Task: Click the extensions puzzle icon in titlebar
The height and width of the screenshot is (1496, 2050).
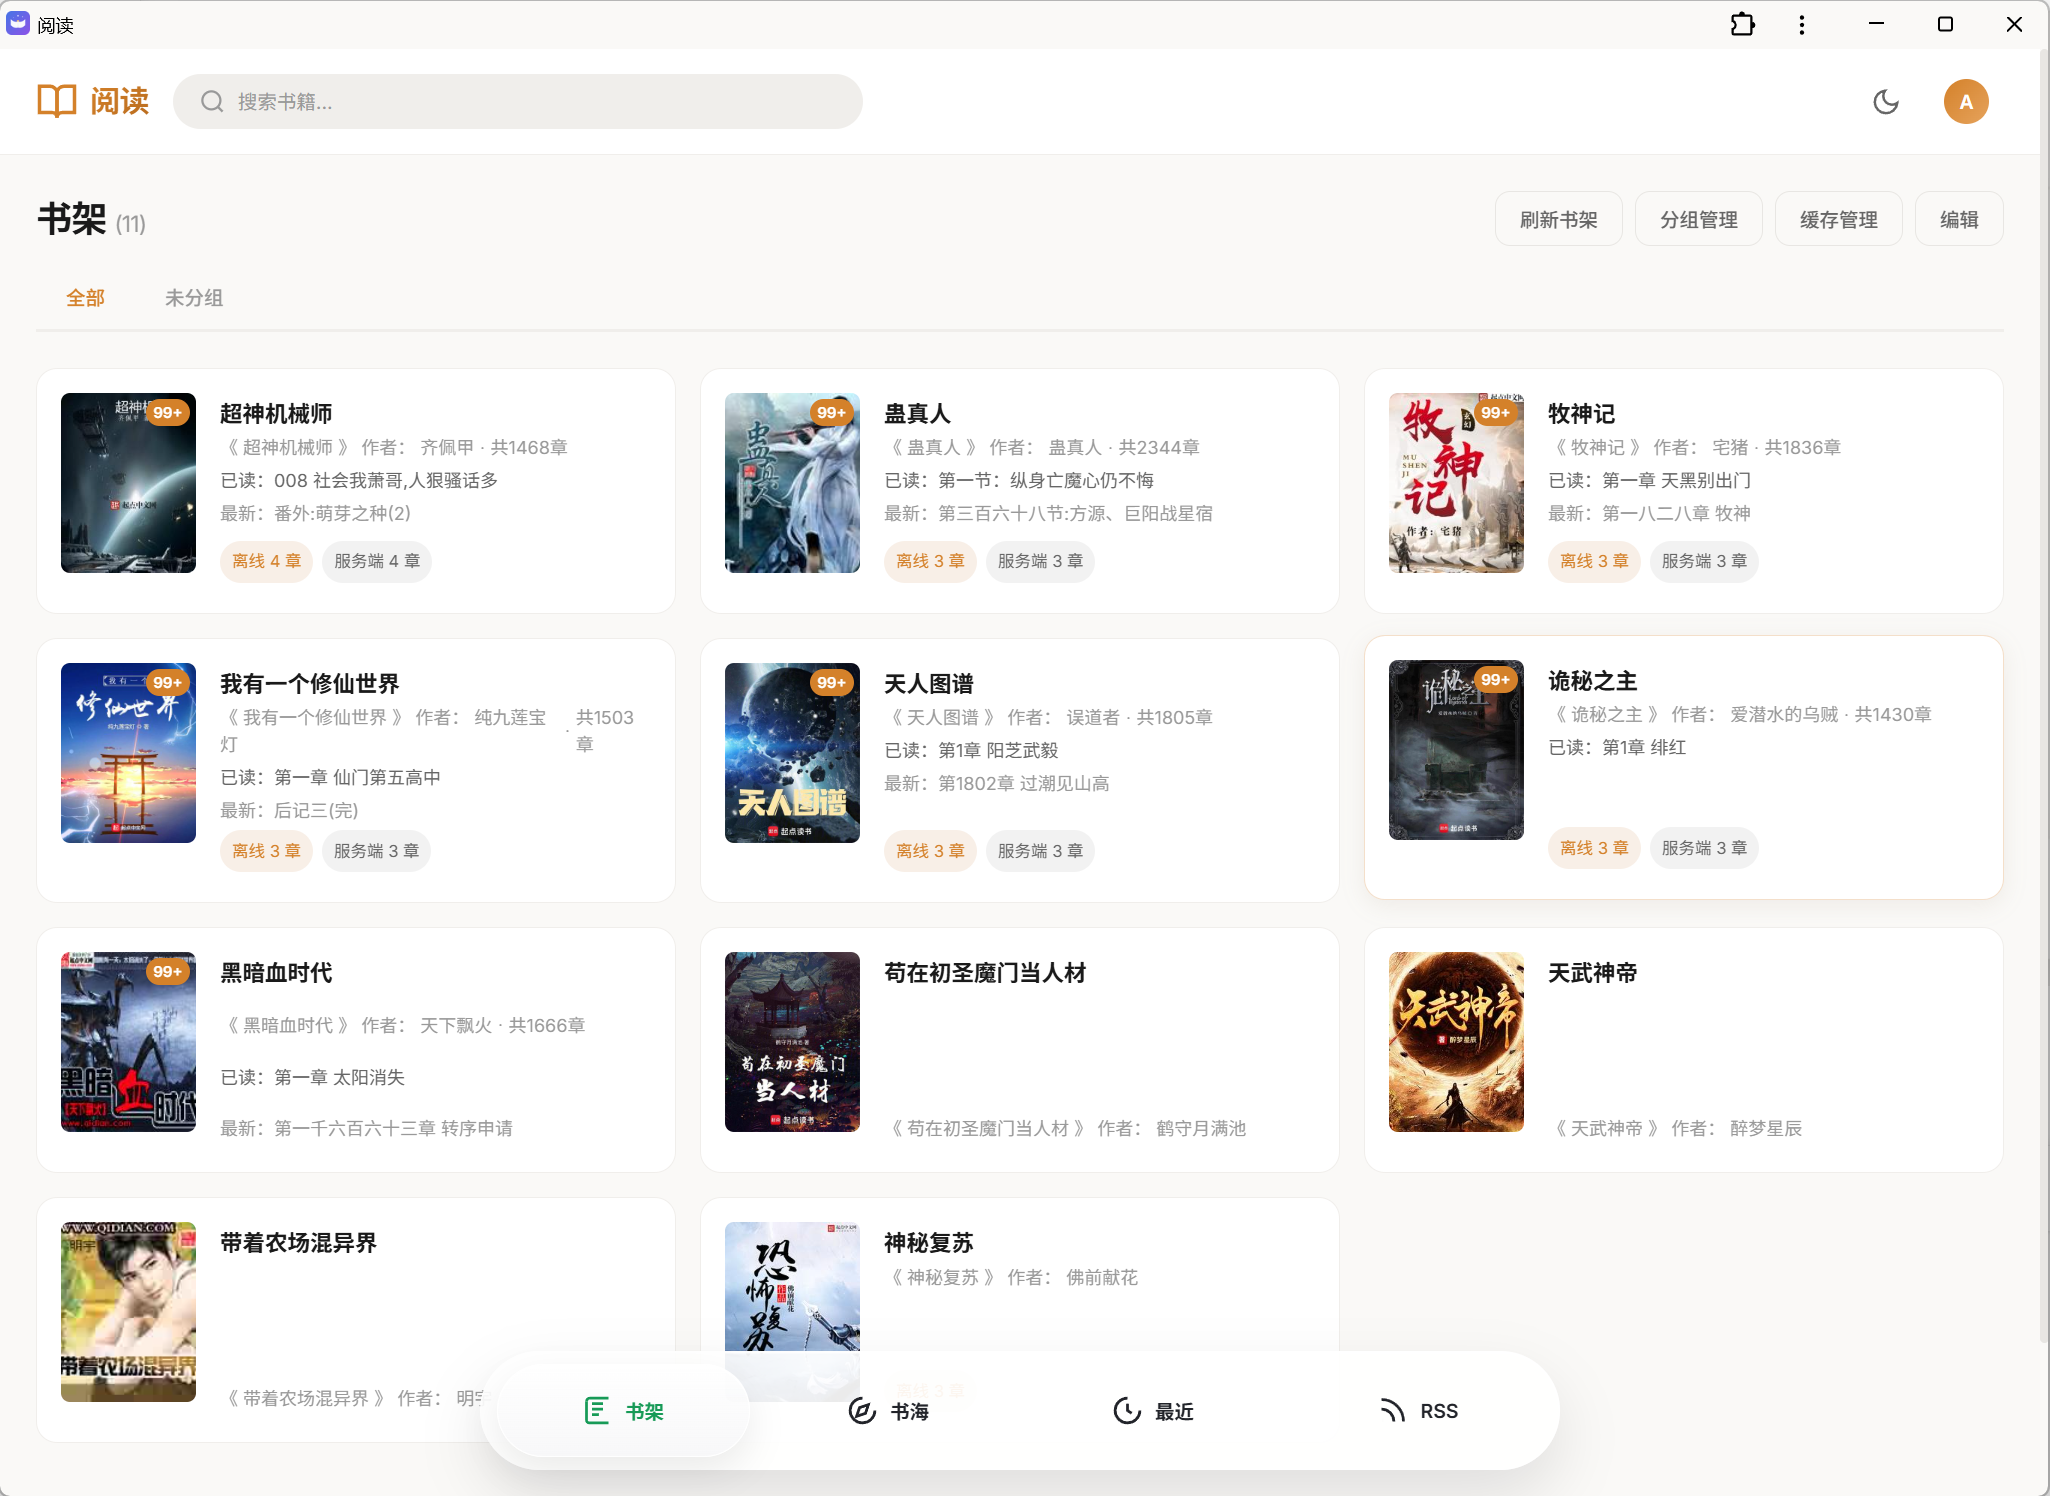Action: 1742,24
